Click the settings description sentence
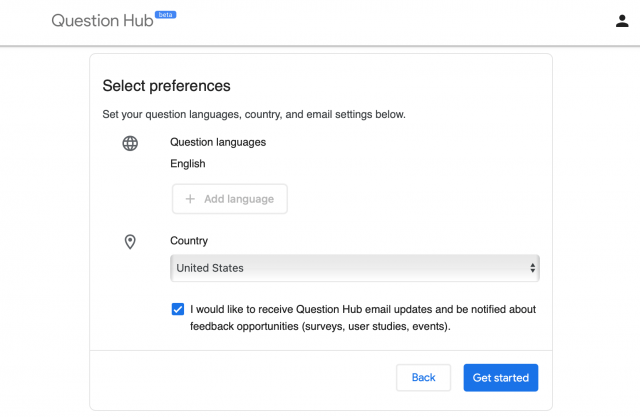 point(254,115)
